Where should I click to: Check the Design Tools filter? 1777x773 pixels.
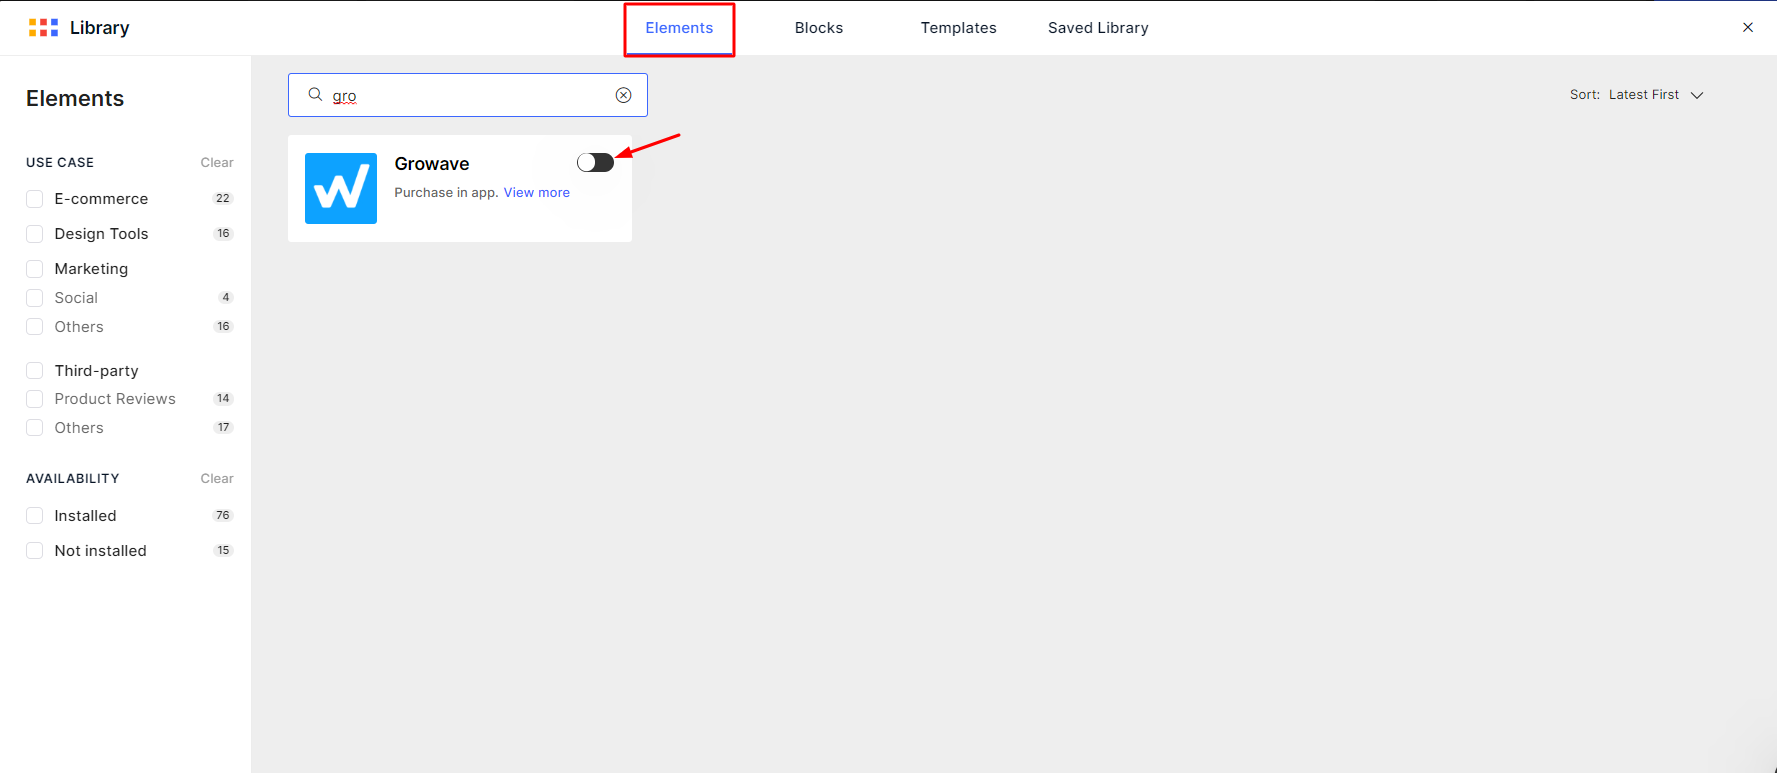coord(35,234)
